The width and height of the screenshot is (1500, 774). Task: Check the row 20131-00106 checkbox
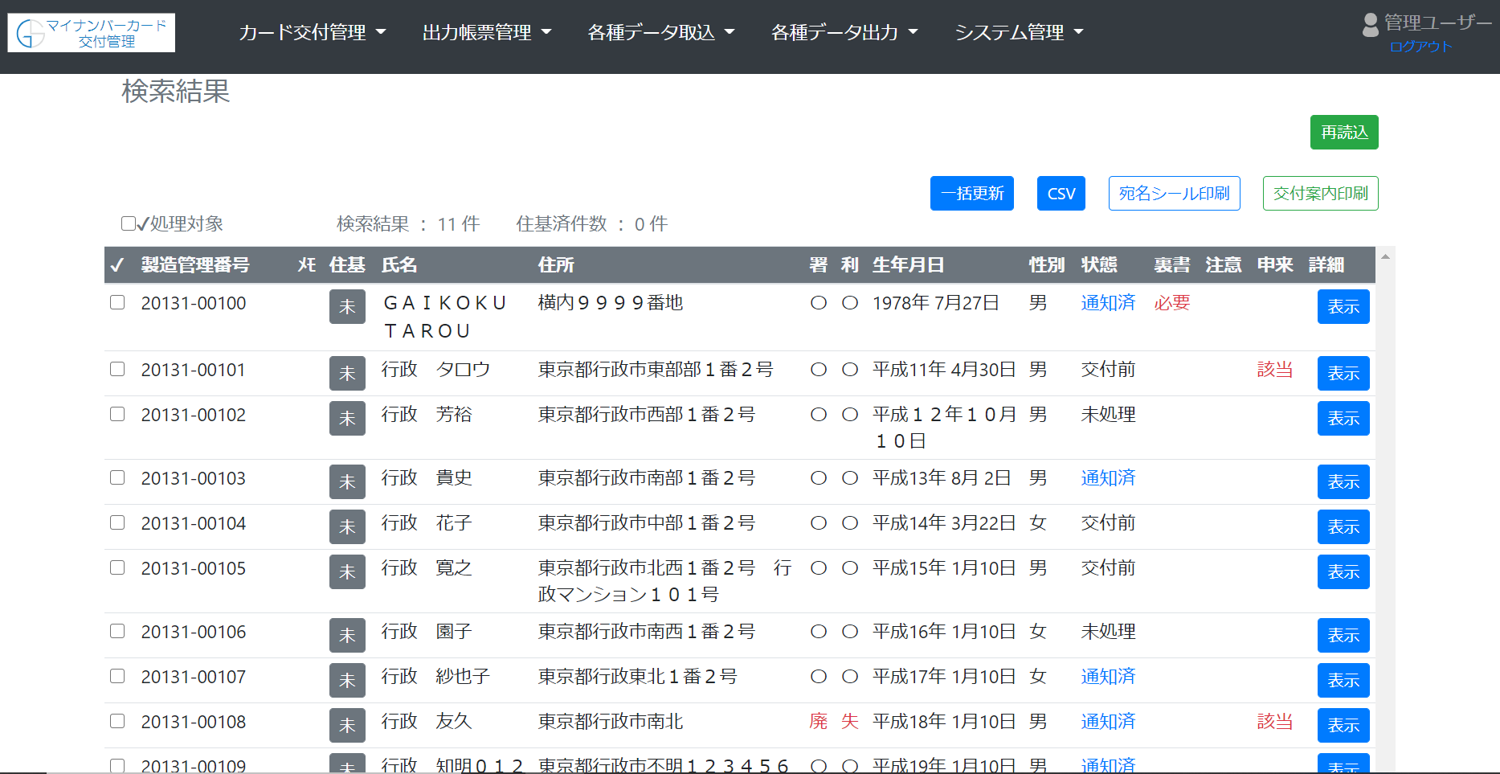tap(117, 632)
